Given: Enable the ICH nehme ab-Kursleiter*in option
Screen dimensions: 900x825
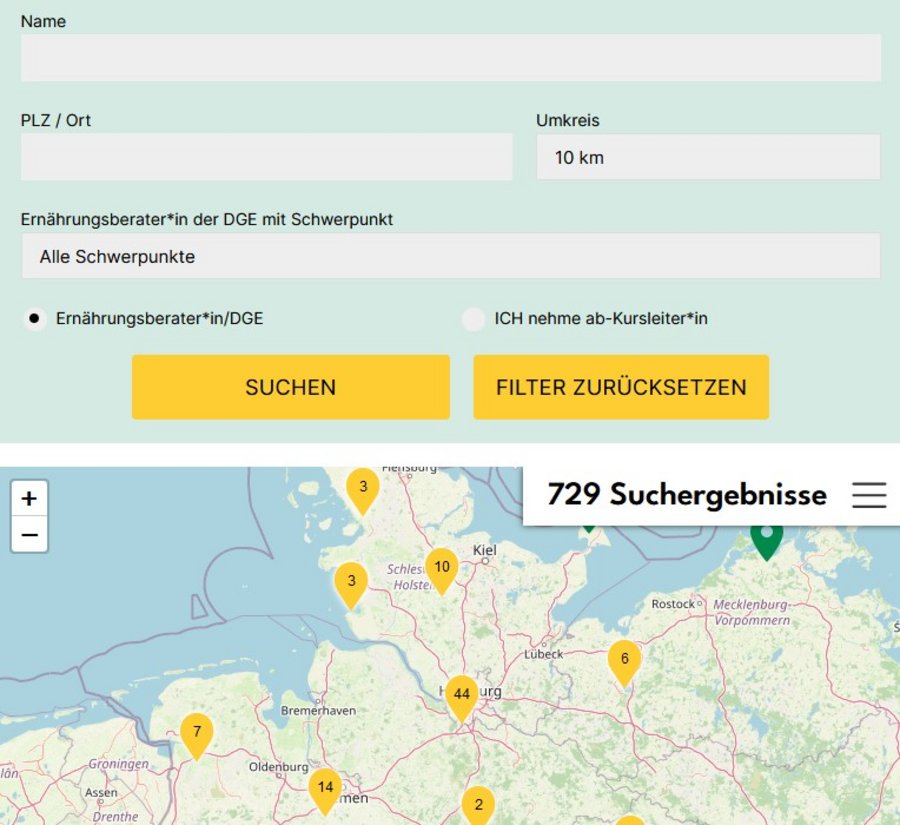Looking at the screenshot, I should [472, 317].
